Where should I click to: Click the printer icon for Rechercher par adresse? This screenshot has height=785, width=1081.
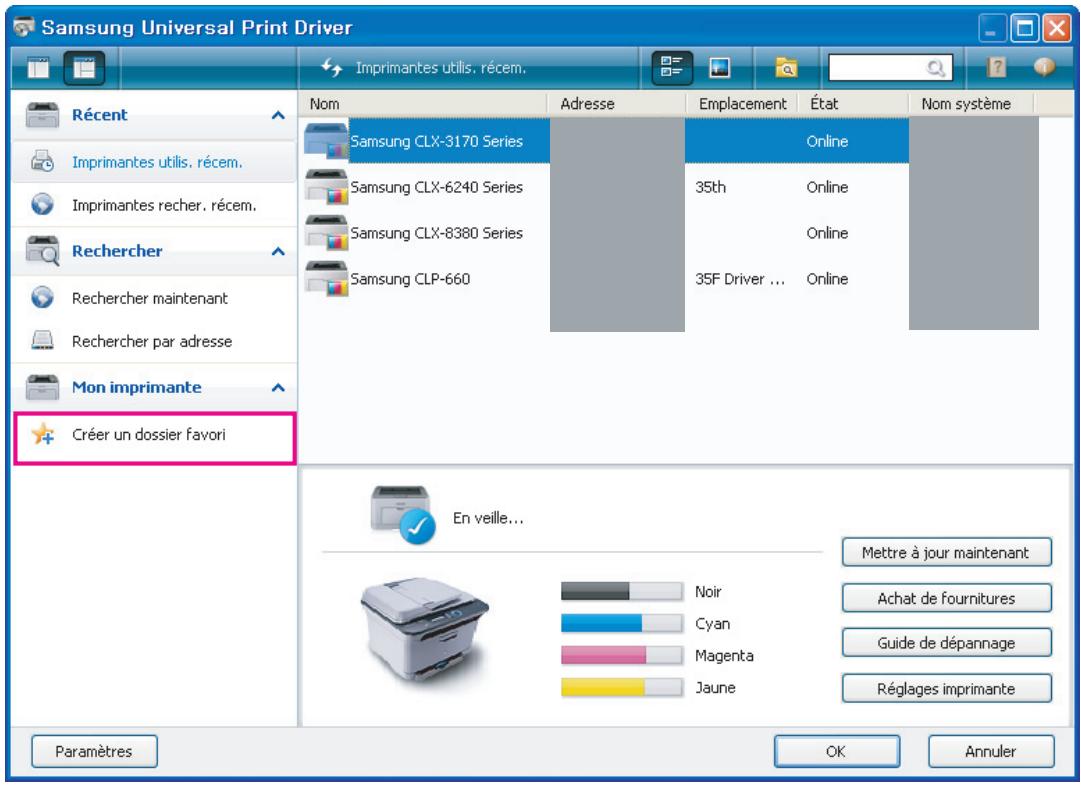coord(42,340)
